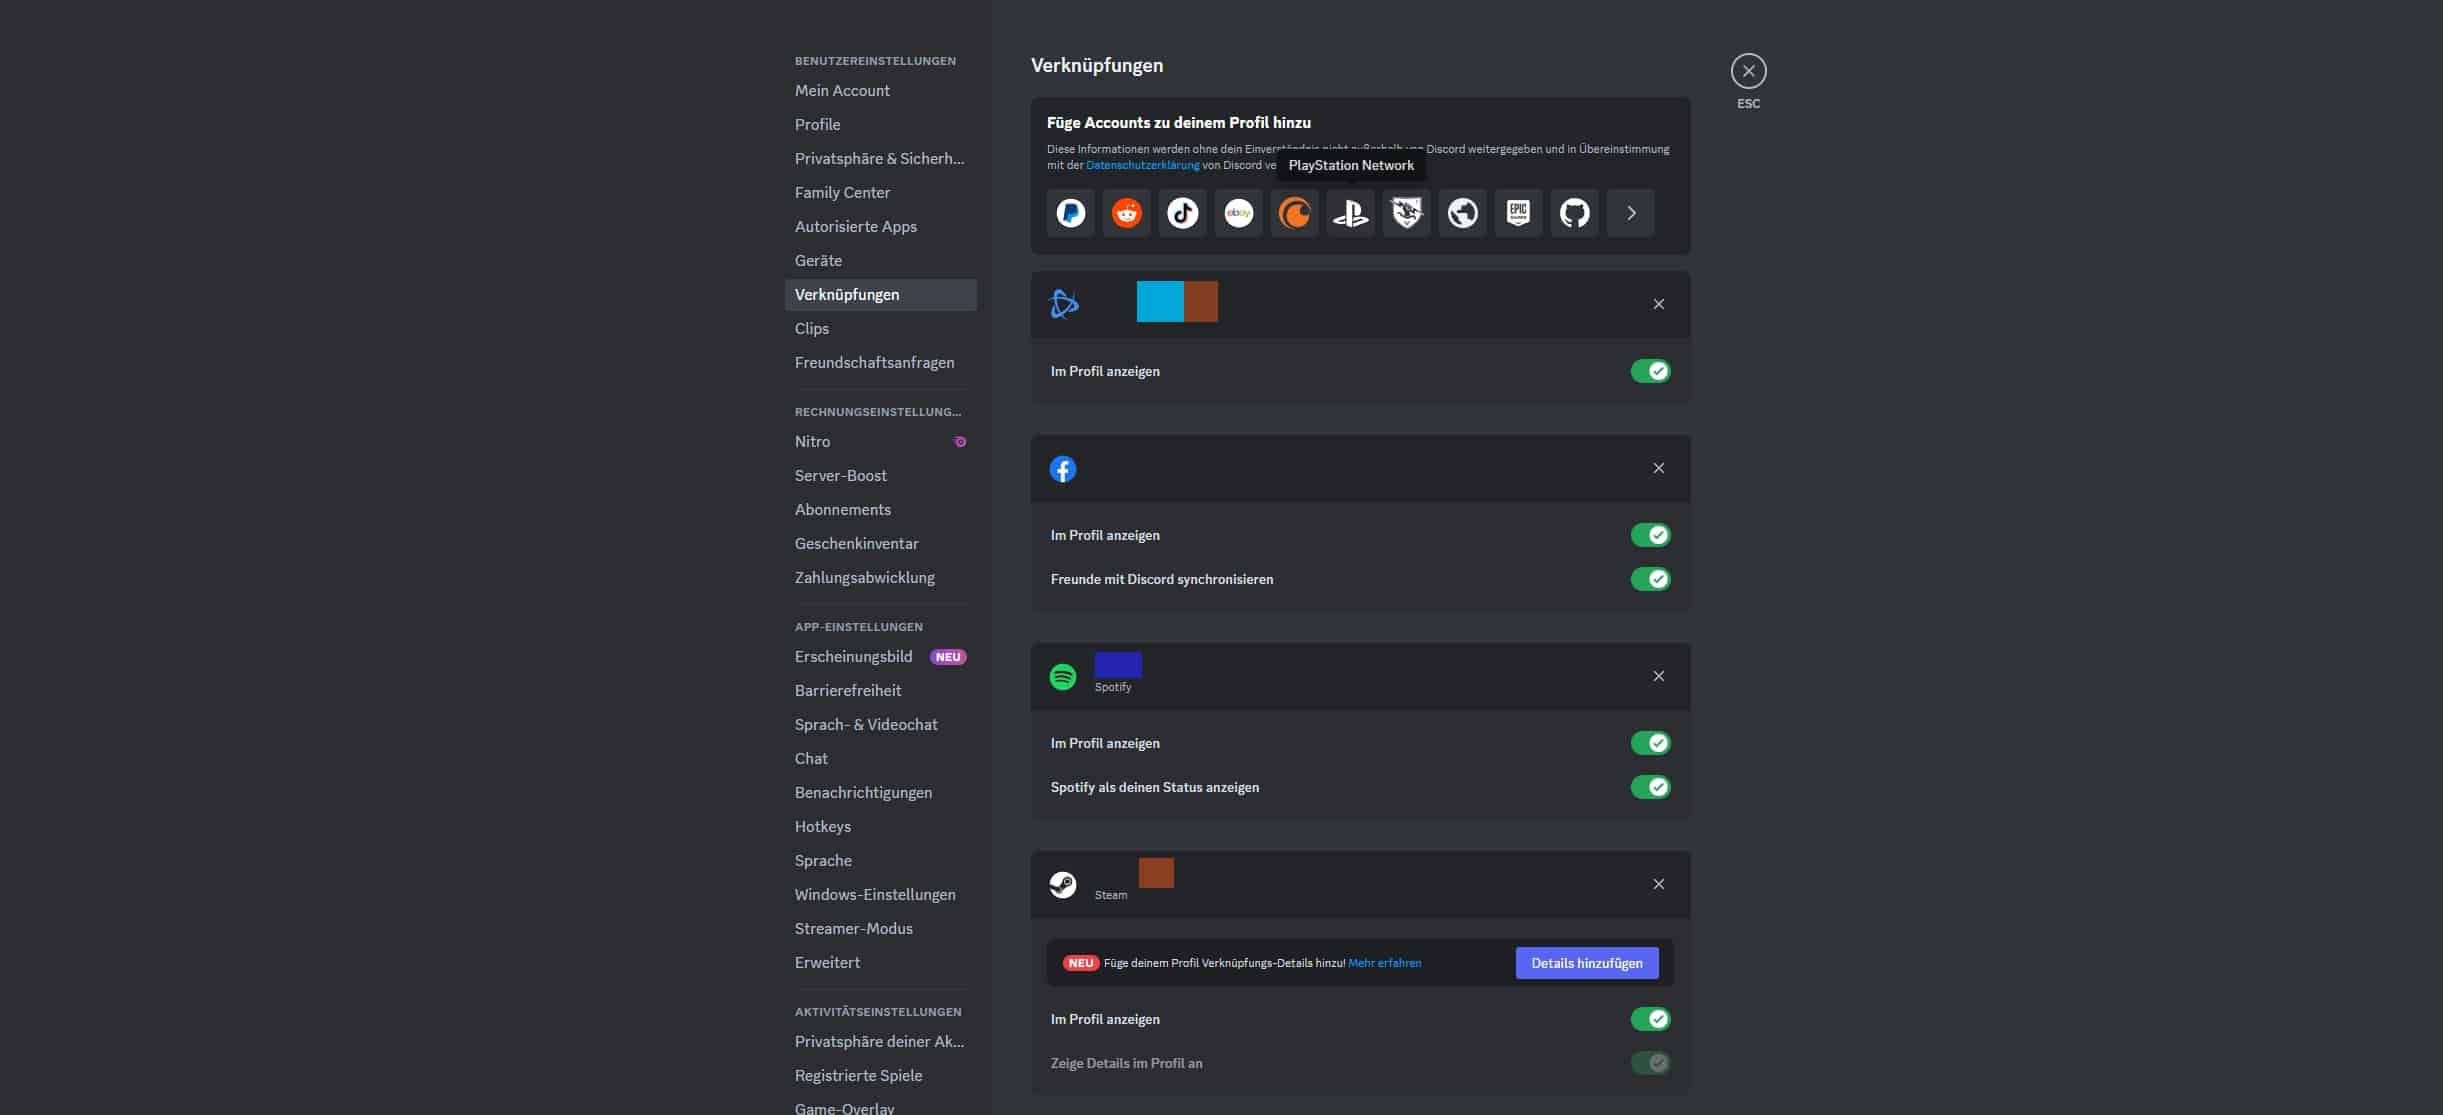
Task: Link a Crunchyroll account
Action: 1294,213
